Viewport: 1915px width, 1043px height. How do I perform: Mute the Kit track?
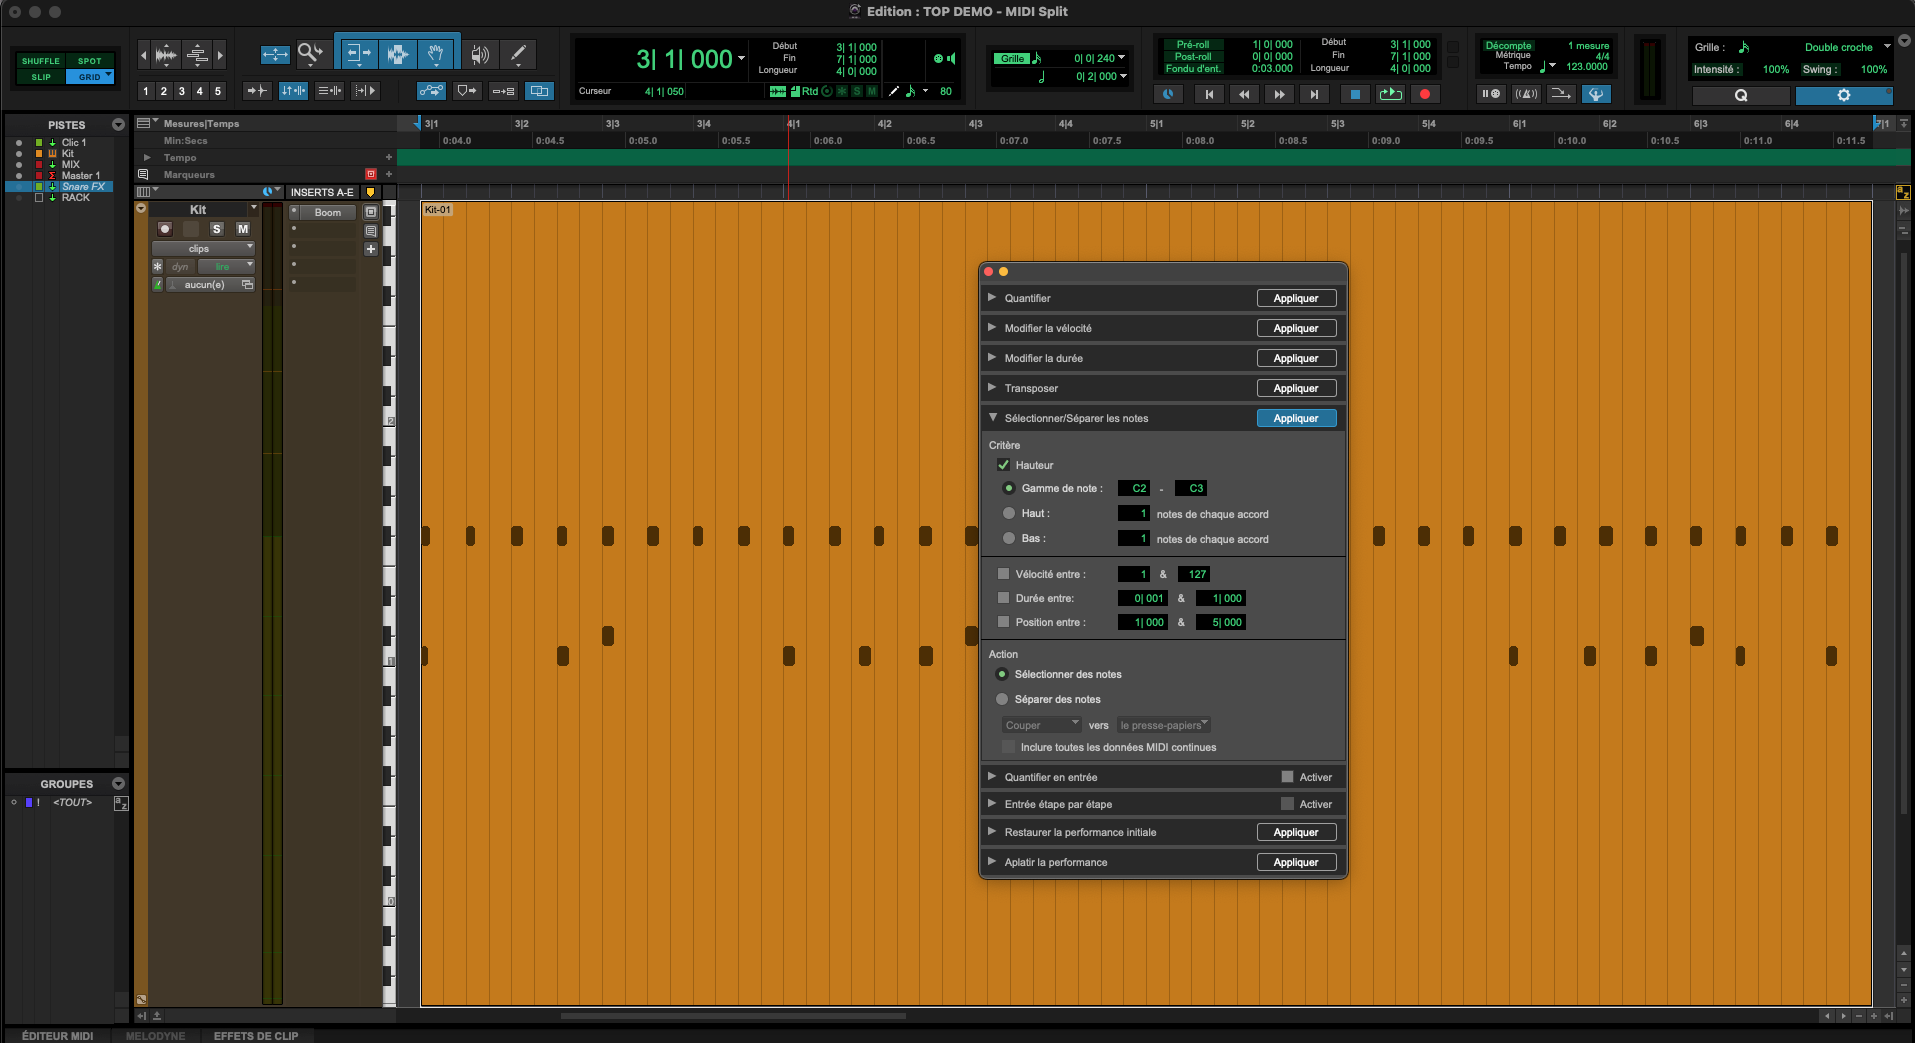[x=243, y=229]
